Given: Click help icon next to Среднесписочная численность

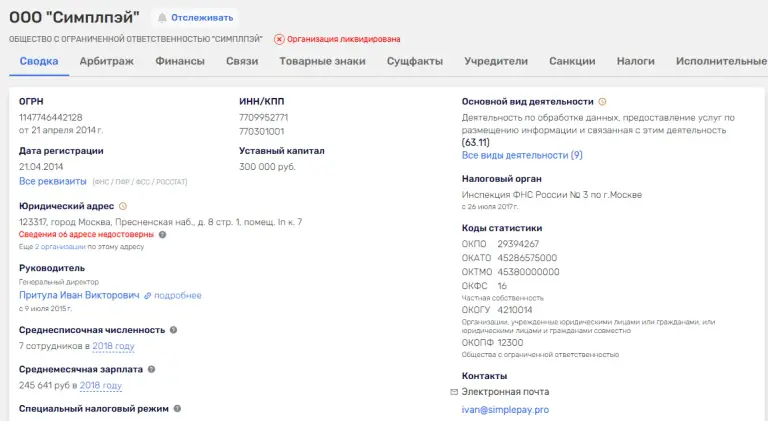Looking at the screenshot, I should coord(173,330).
